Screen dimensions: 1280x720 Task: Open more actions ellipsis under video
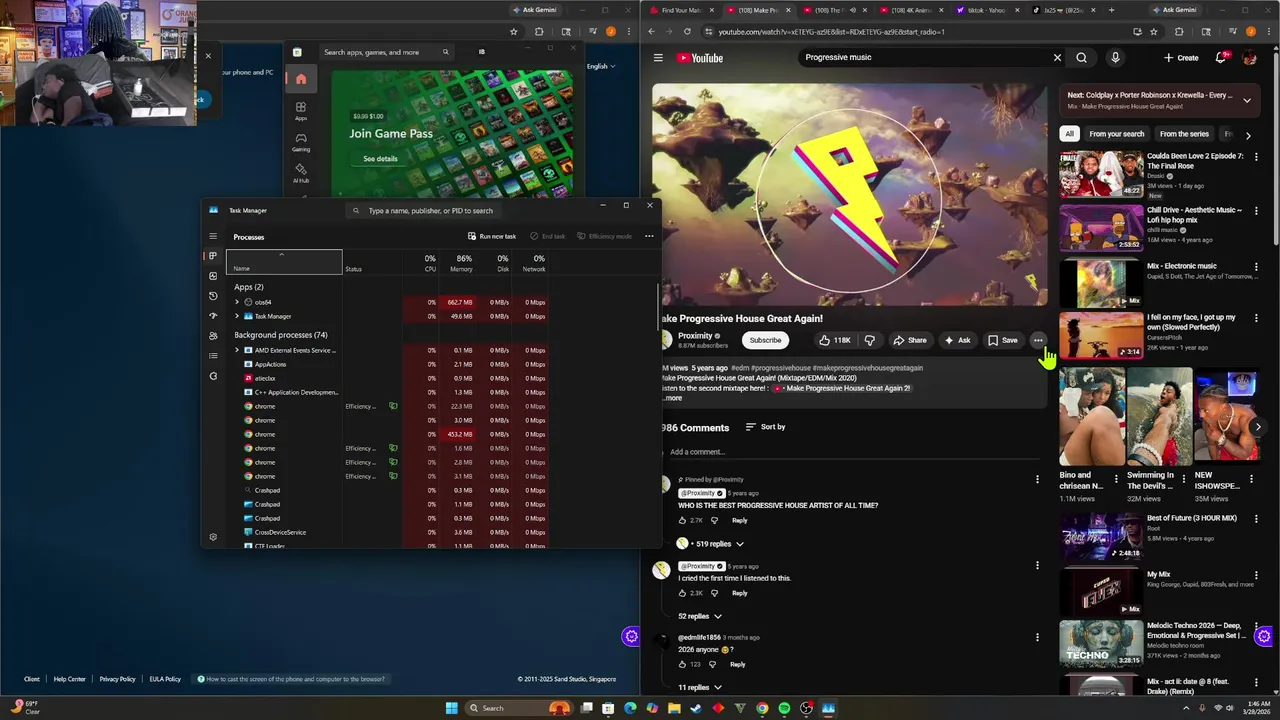pos(1038,340)
